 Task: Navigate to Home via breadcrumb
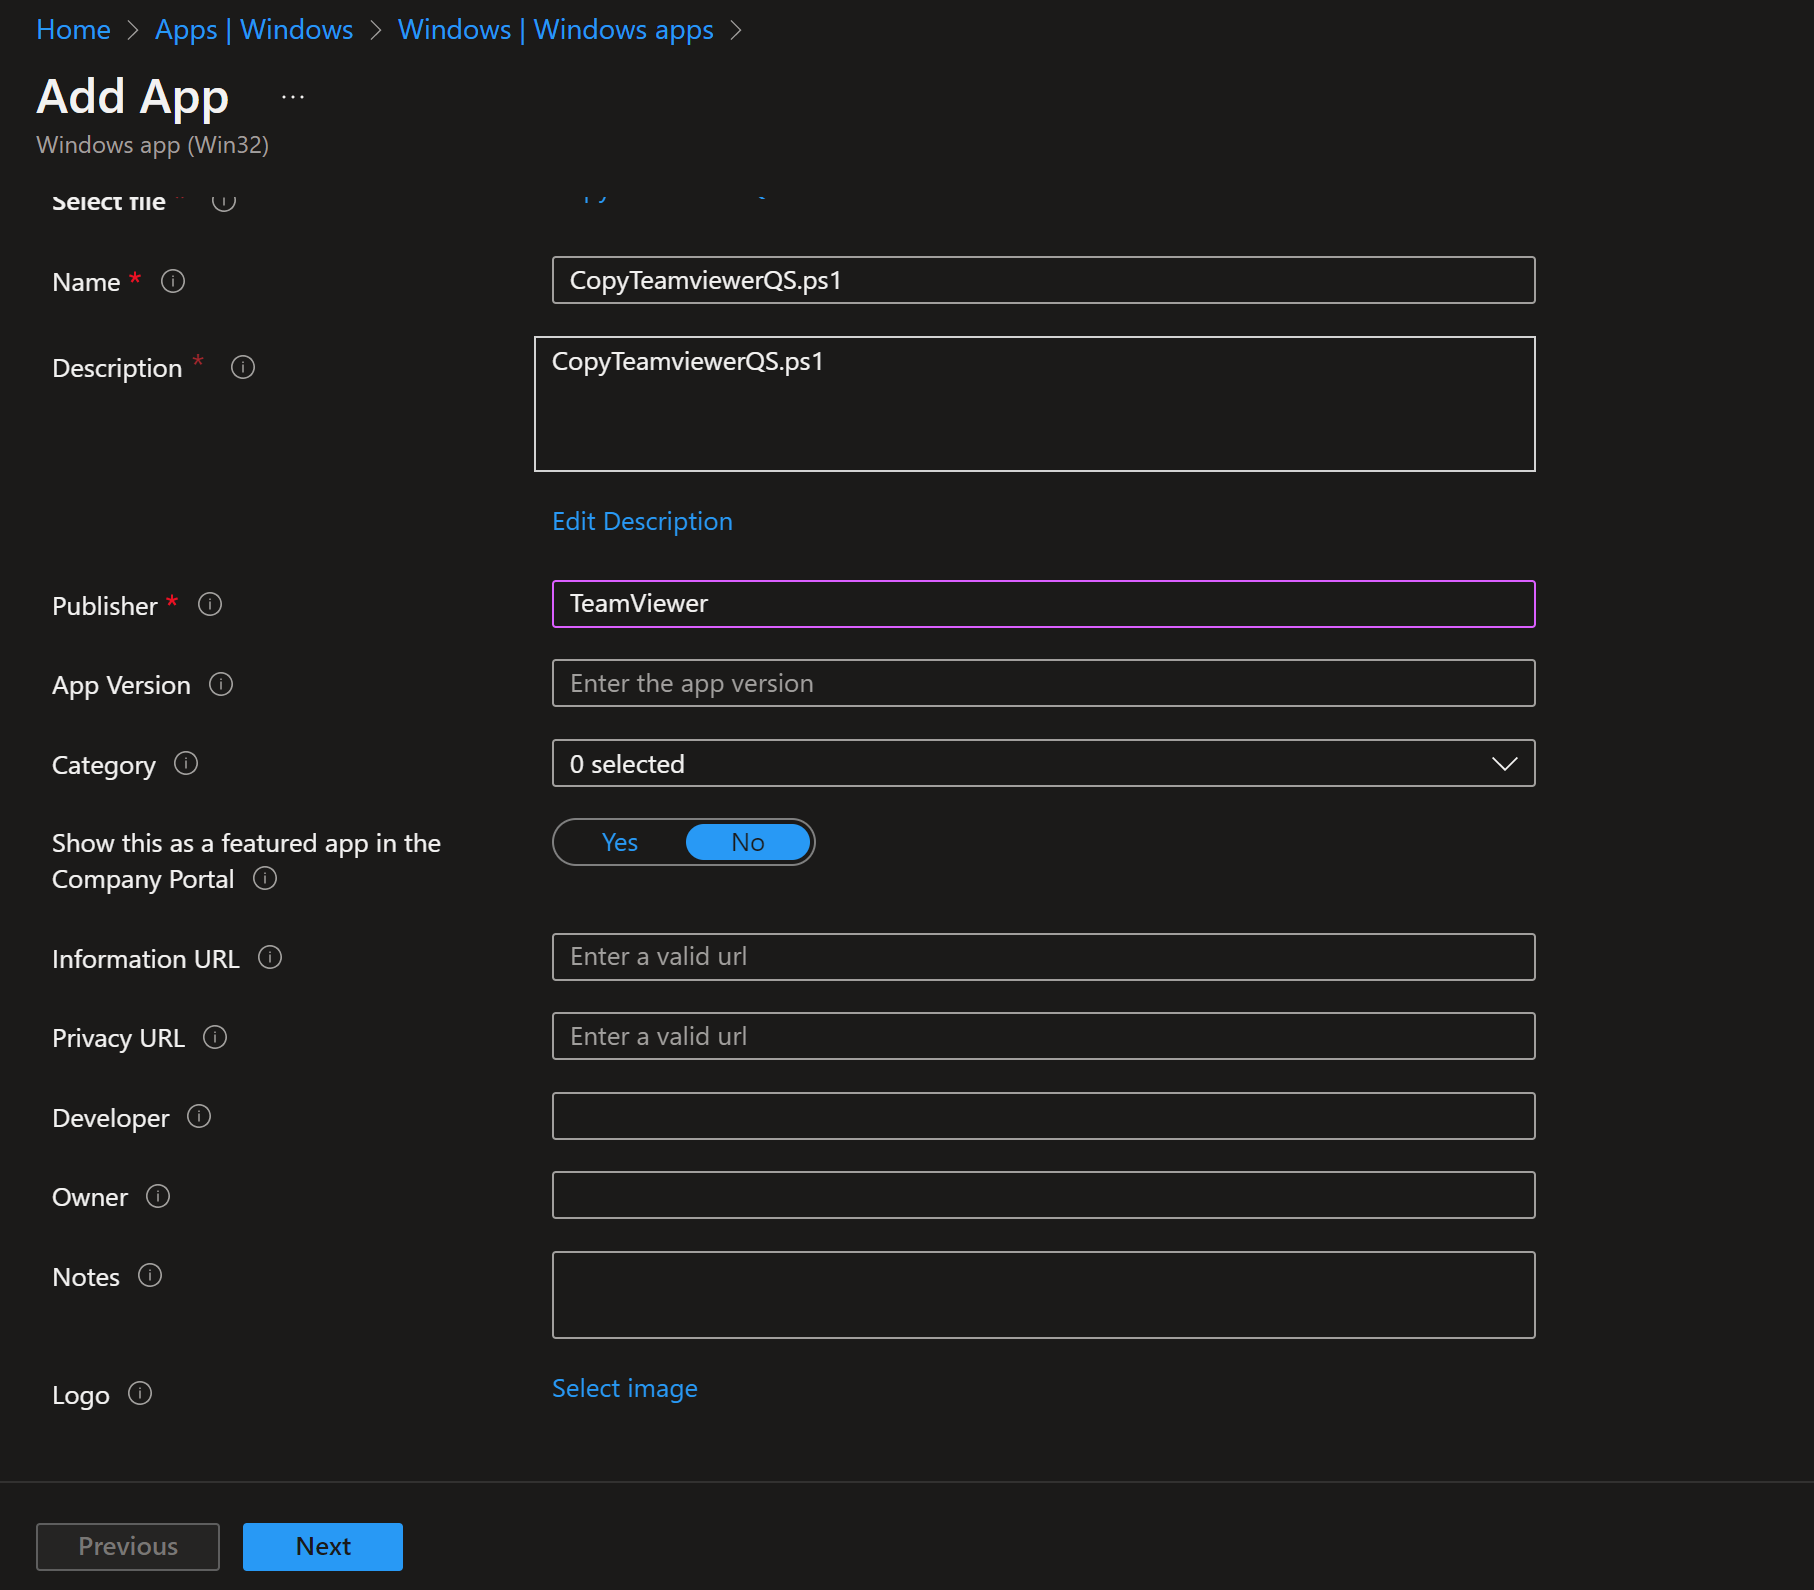tap(72, 29)
